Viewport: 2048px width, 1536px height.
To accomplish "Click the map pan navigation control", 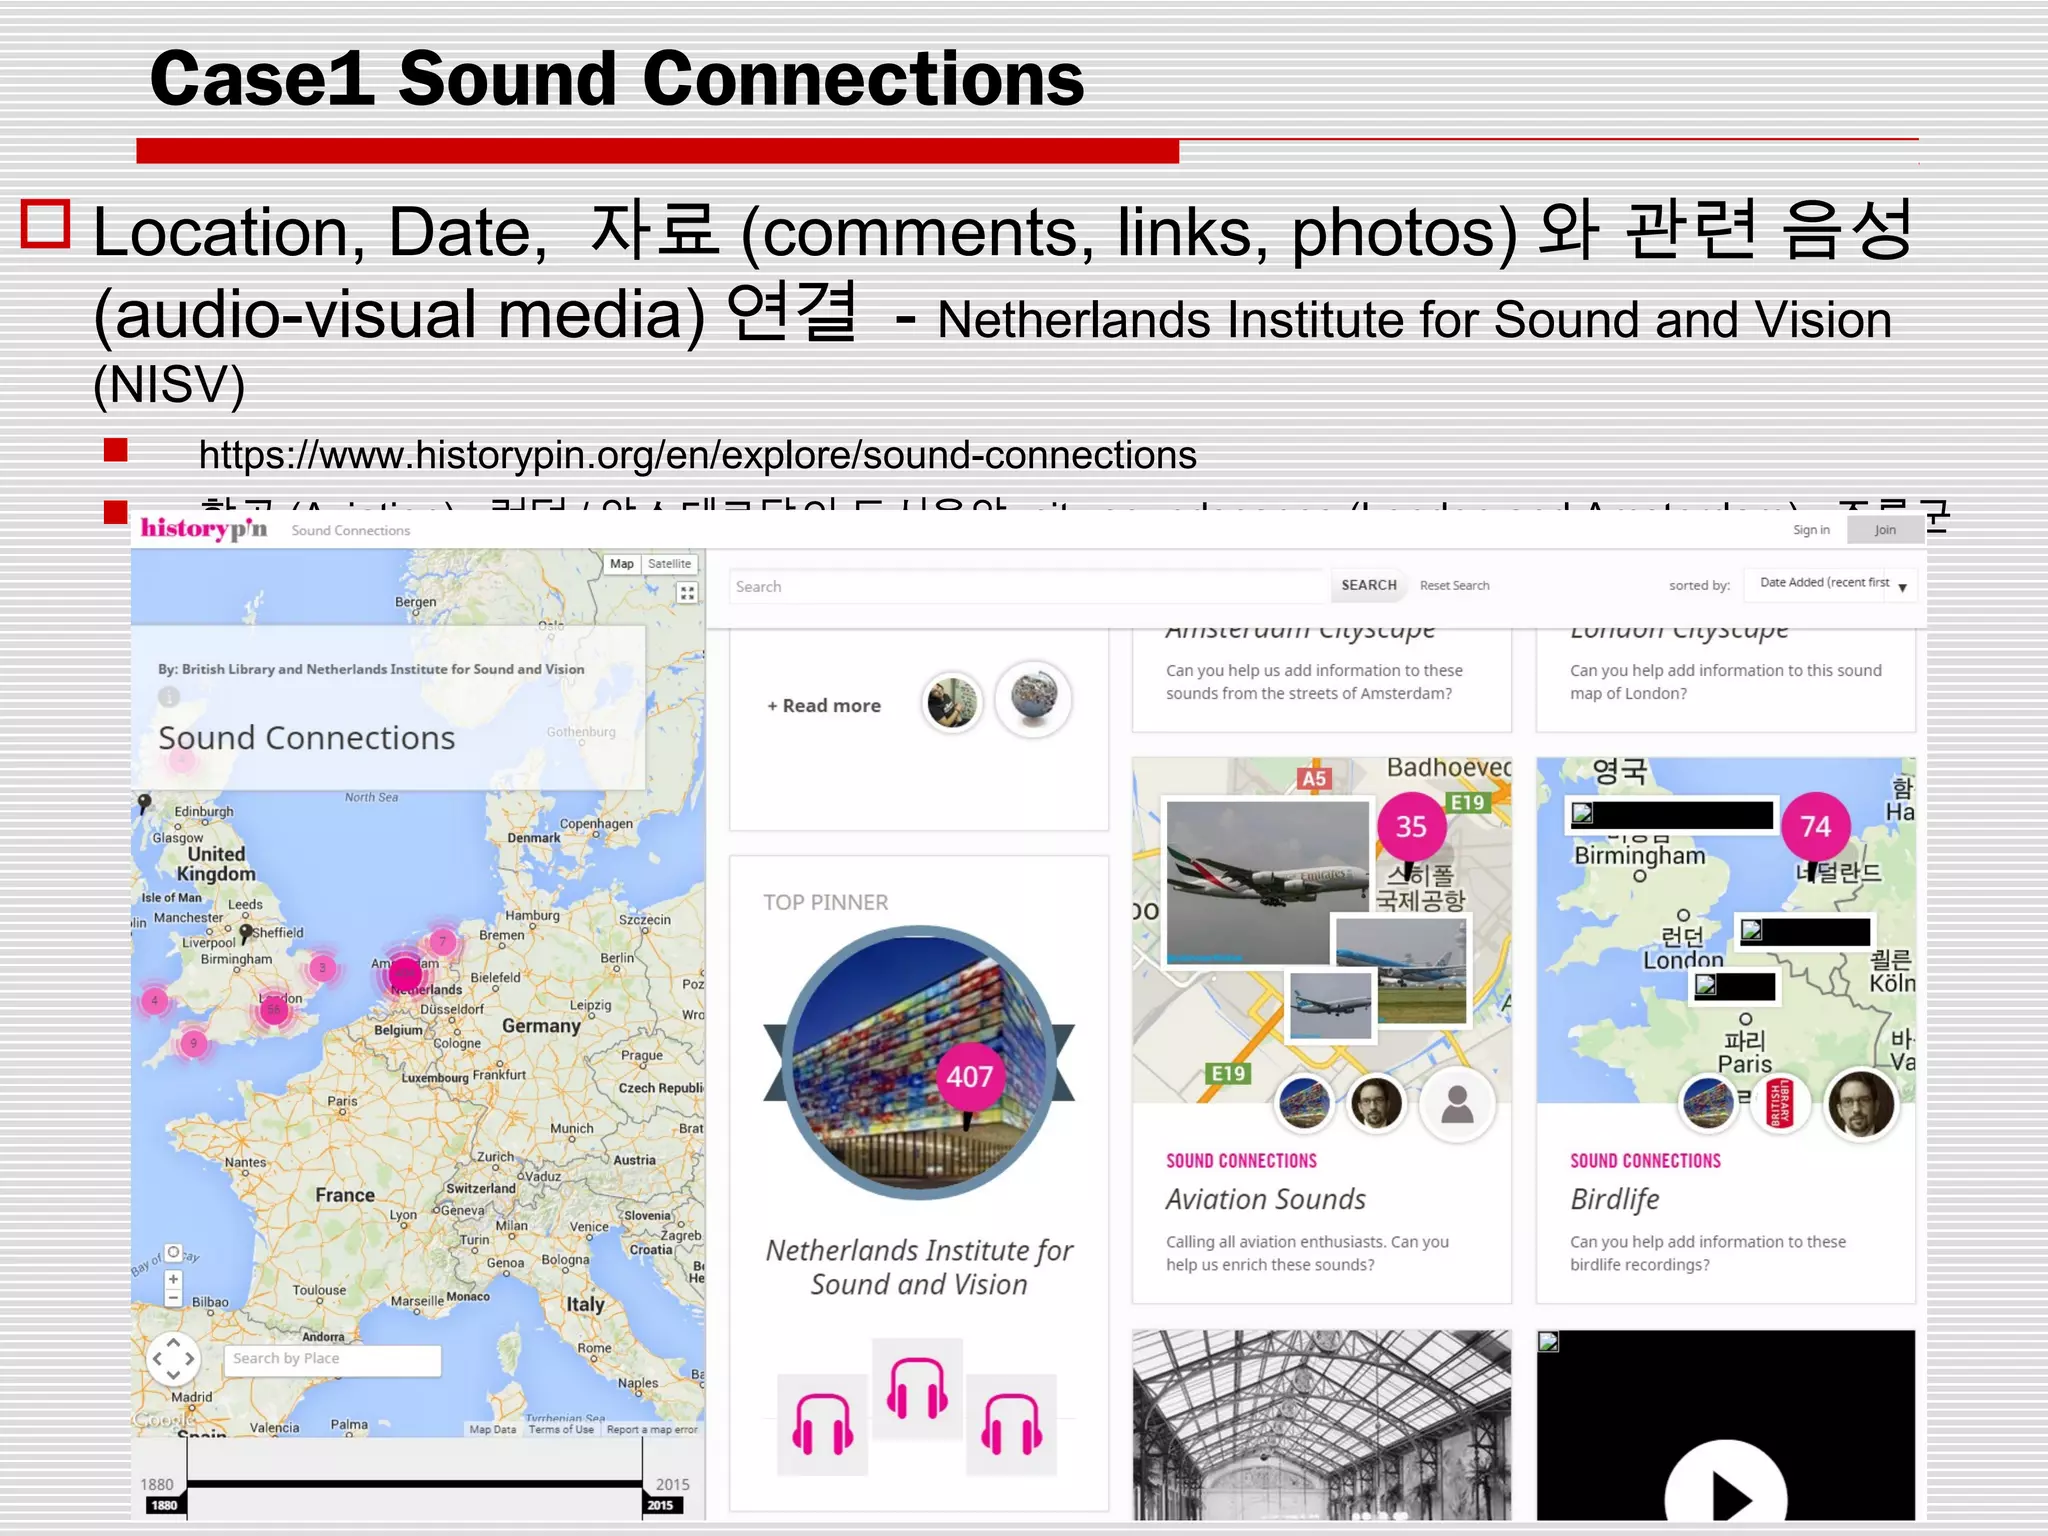I will [x=173, y=1360].
